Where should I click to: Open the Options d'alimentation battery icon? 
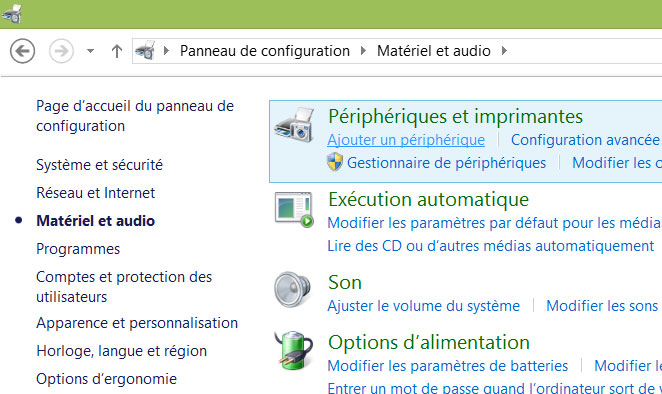click(x=293, y=351)
